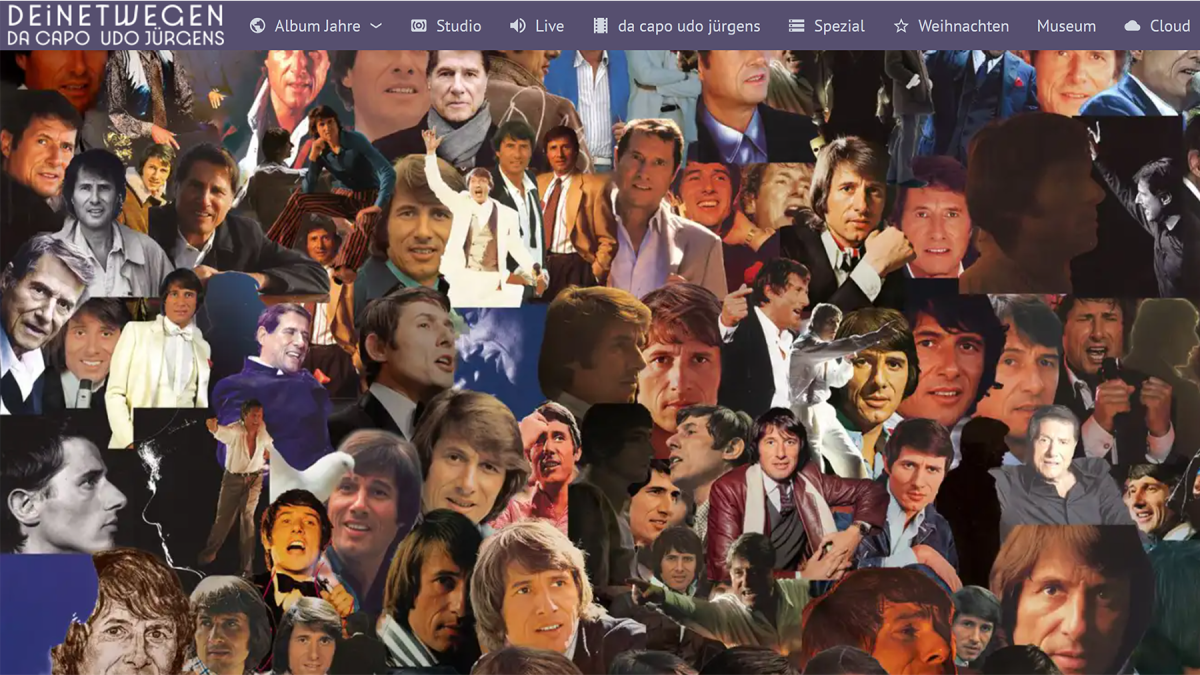This screenshot has width=1200, height=675.
Task: Open the Studio menu item
Action: click(x=458, y=26)
